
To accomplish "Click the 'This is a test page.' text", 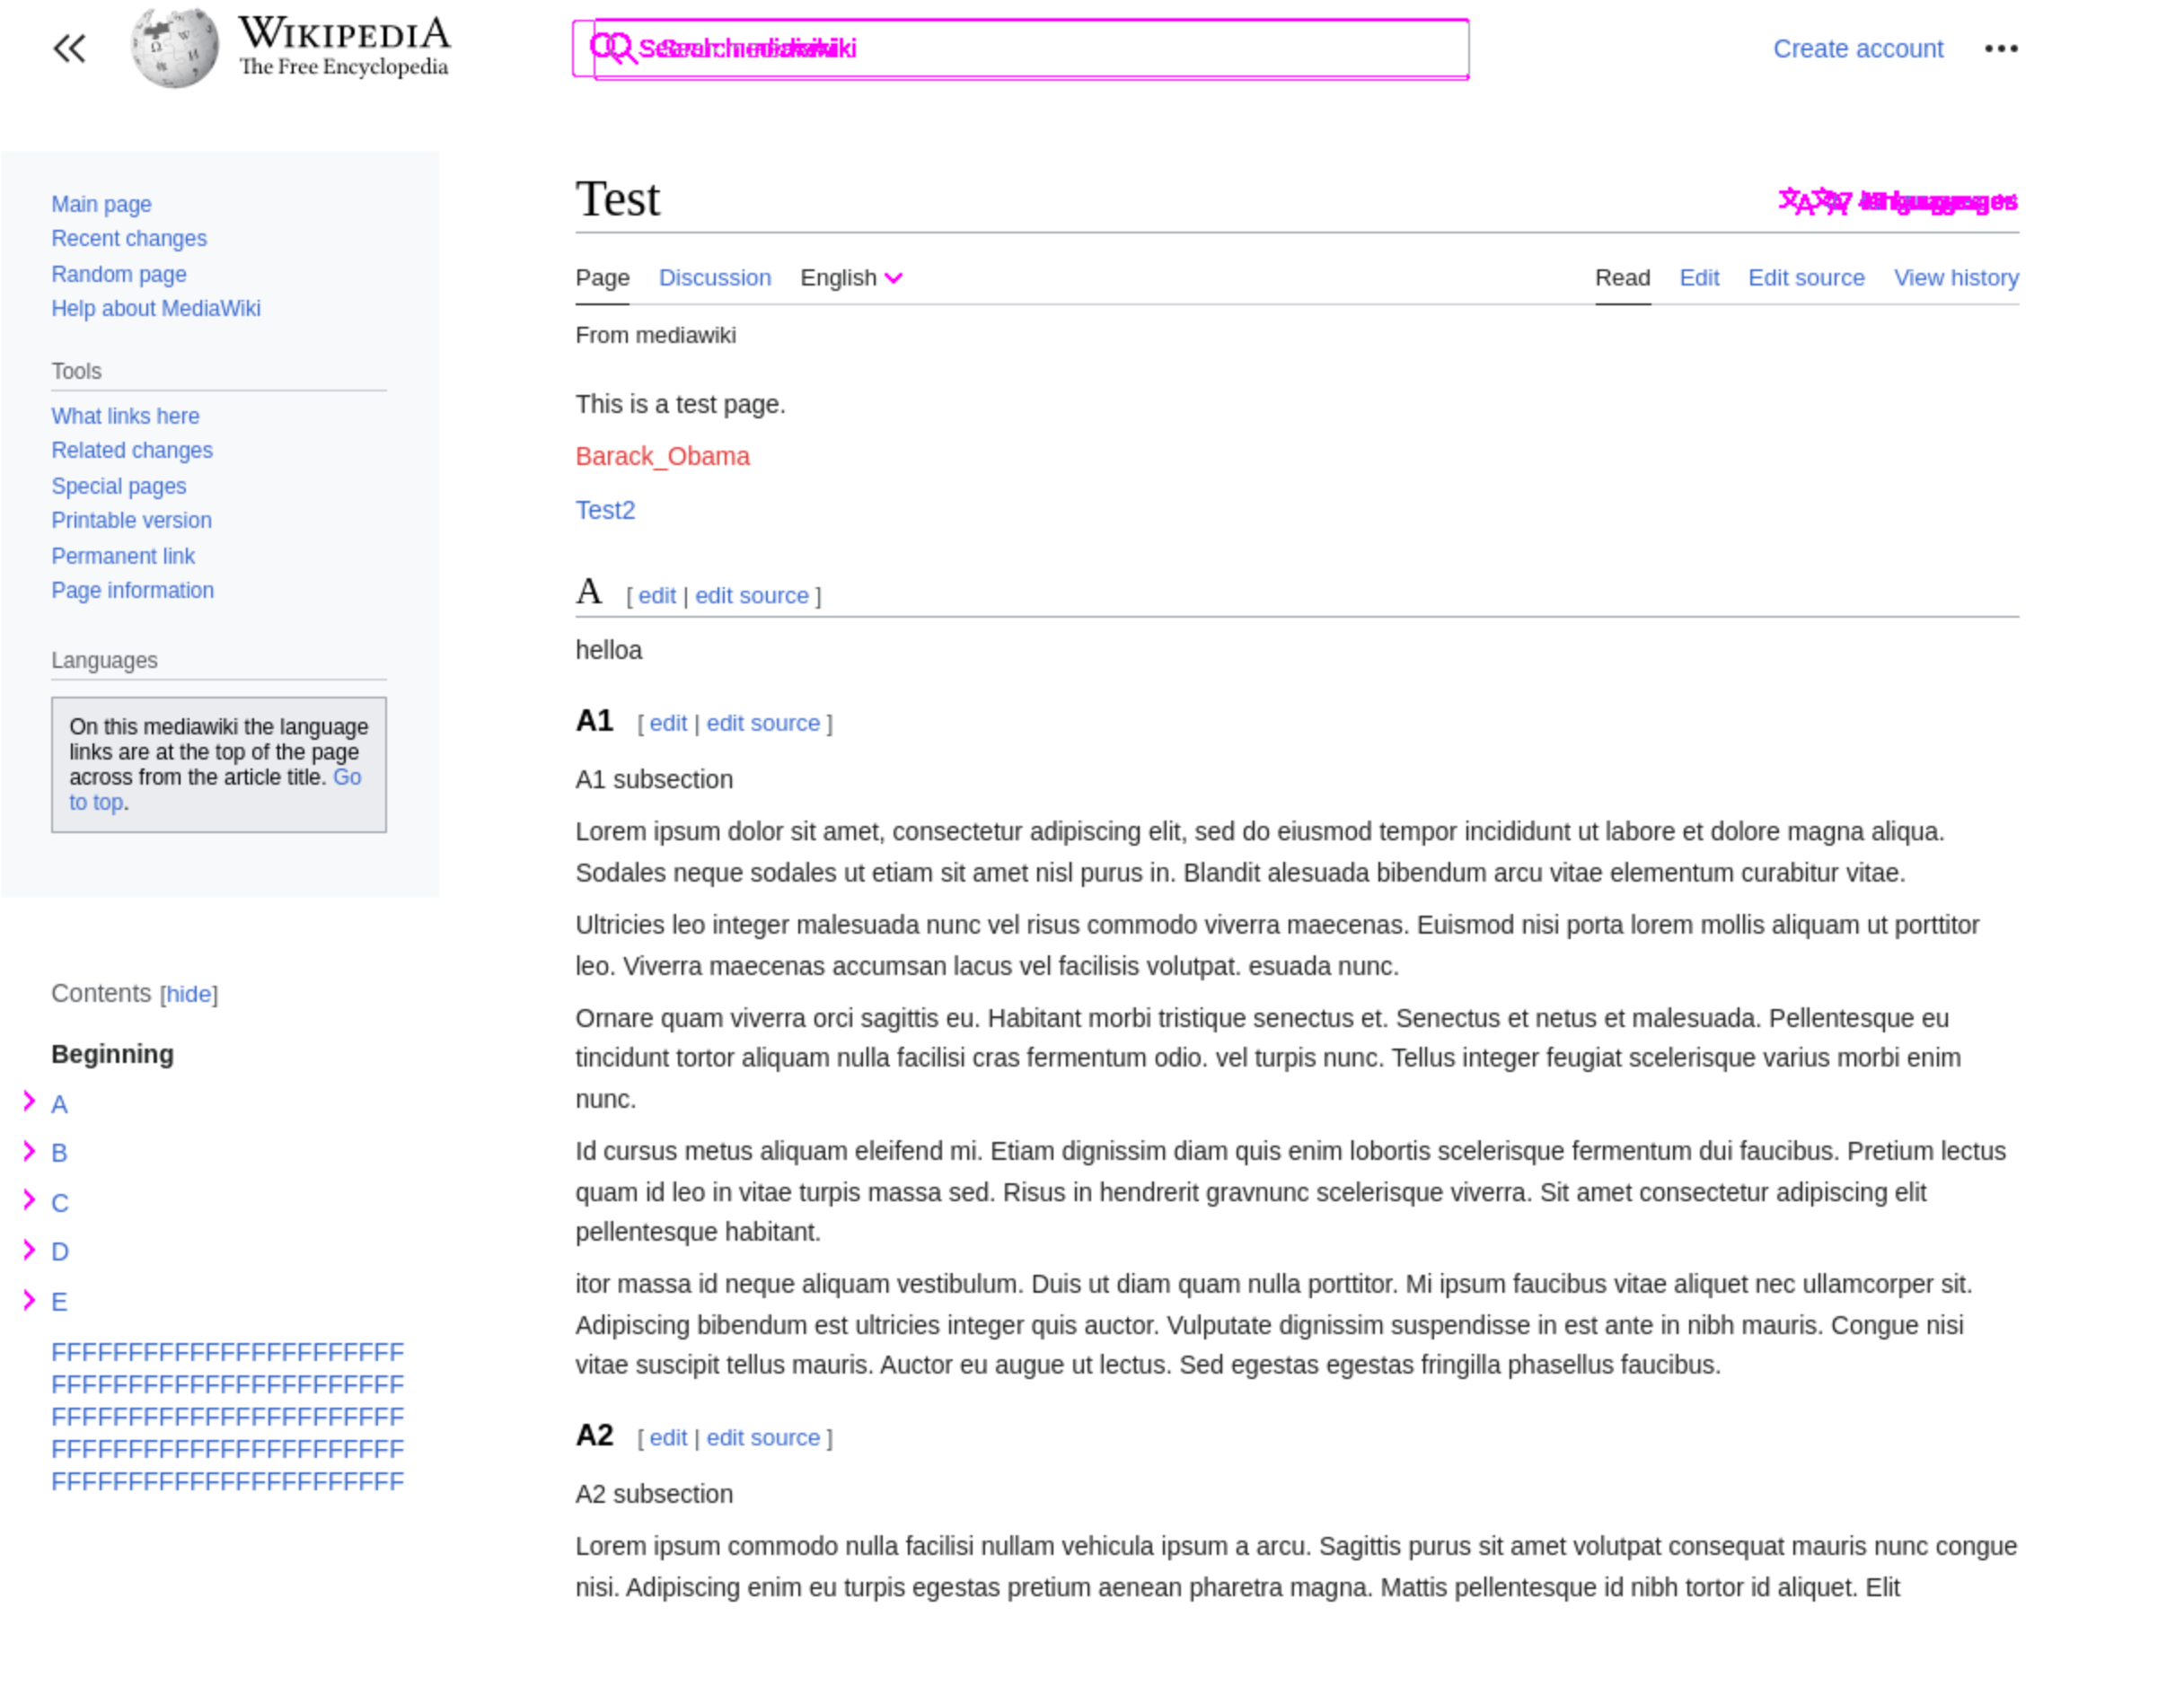I will pos(680,404).
